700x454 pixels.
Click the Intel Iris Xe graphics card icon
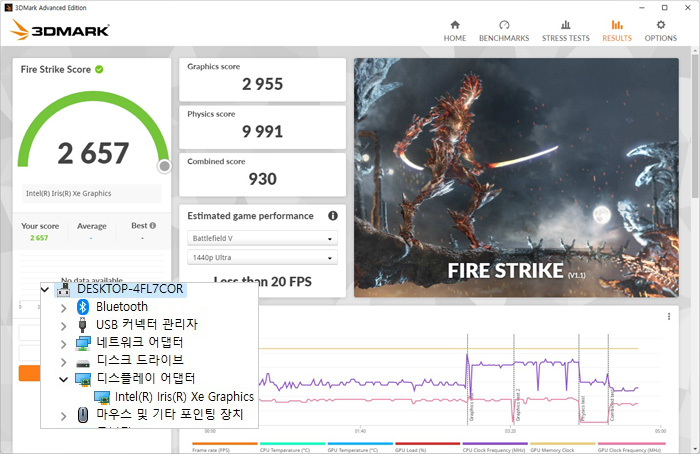(102, 397)
